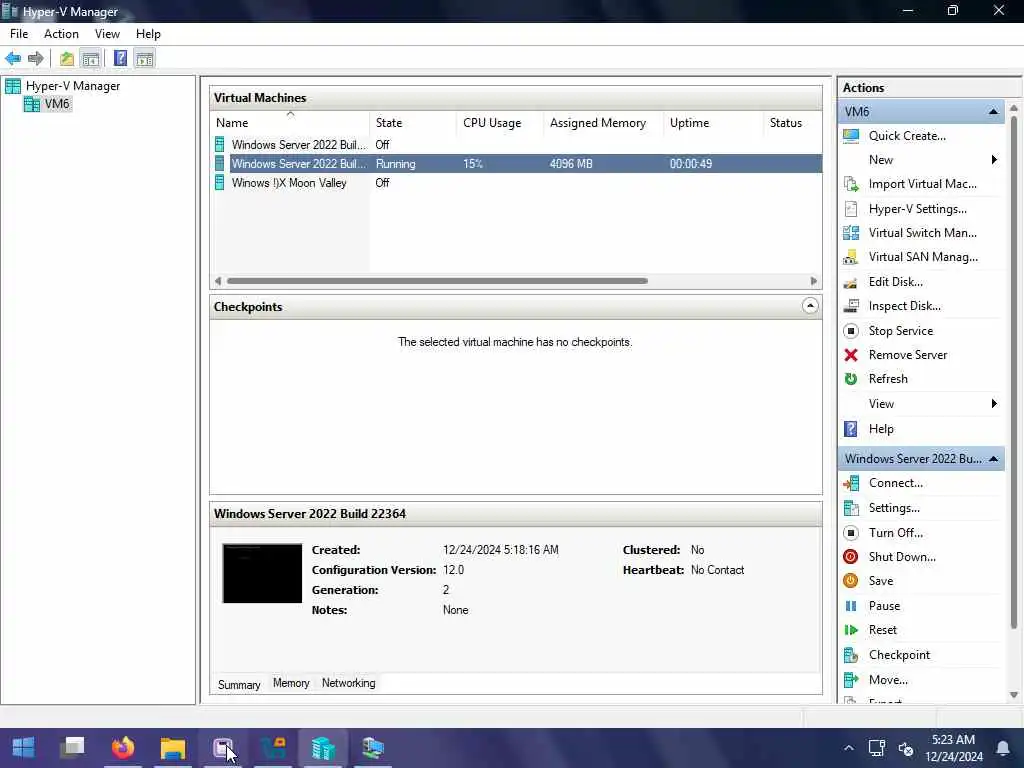This screenshot has height=768, width=1024.
Task: Click the Inspect Disk icon
Action: click(x=851, y=306)
